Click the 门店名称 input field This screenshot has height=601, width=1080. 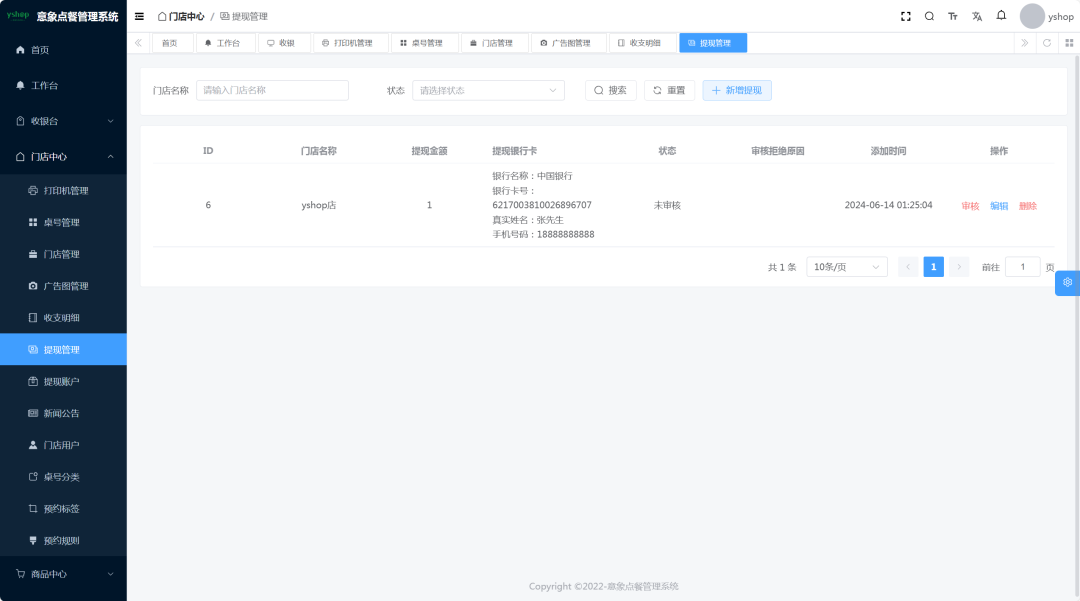coord(272,91)
